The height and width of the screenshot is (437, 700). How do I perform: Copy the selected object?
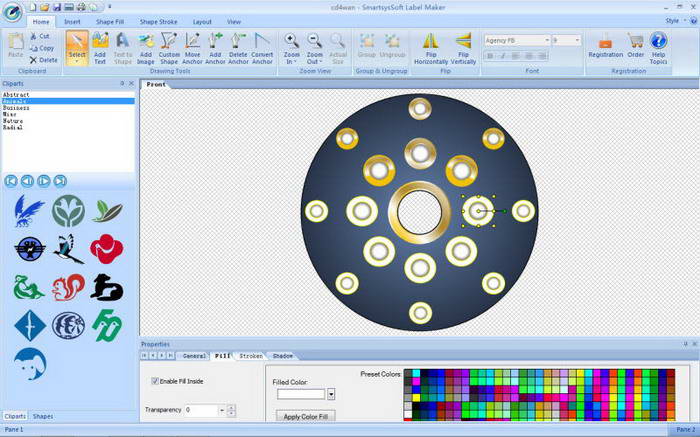tap(42, 48)
